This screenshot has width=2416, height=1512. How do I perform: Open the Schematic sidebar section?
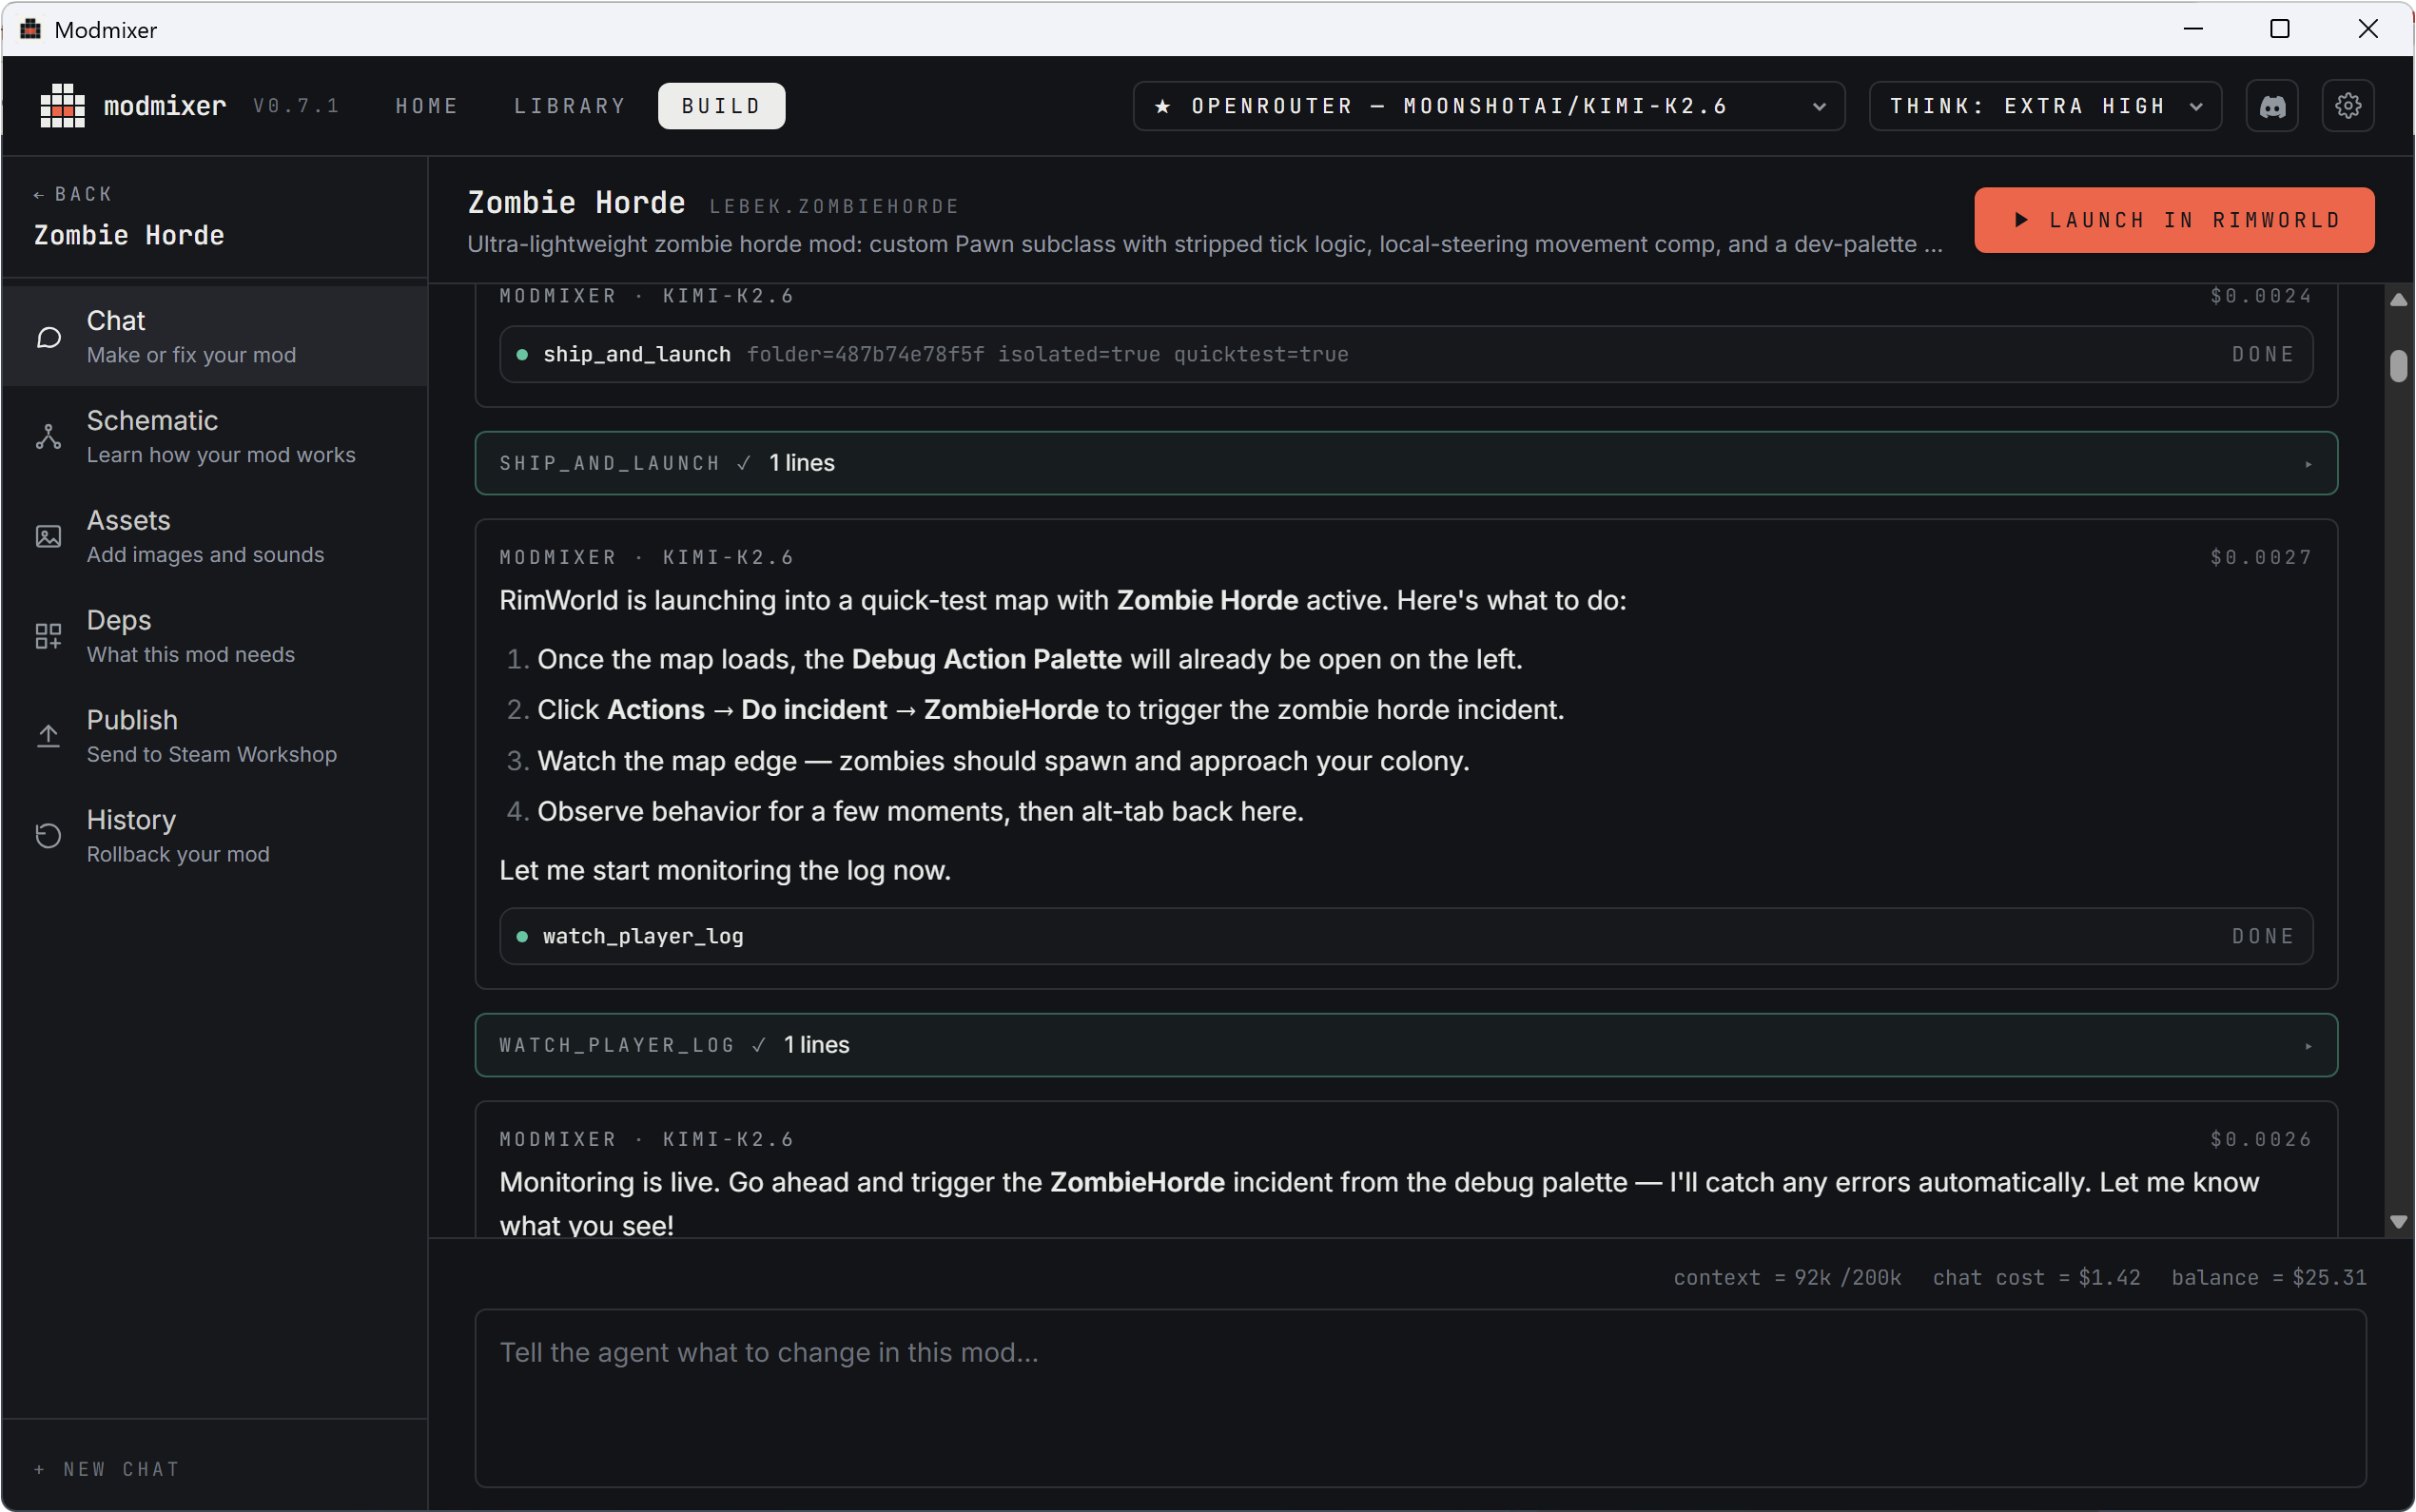click(215, 437)
